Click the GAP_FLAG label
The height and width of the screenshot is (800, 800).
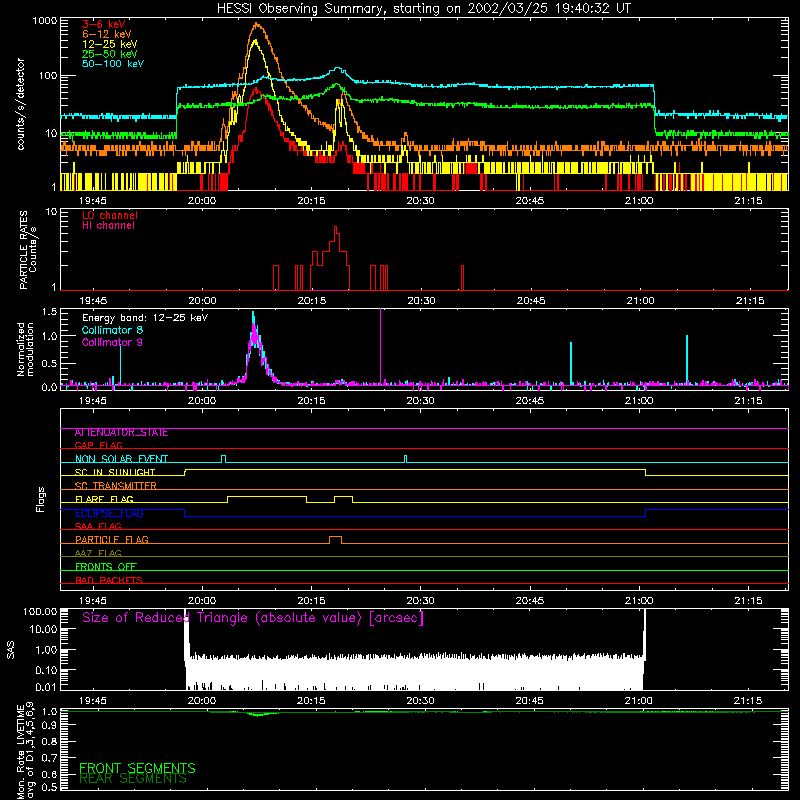click(98, 445)
